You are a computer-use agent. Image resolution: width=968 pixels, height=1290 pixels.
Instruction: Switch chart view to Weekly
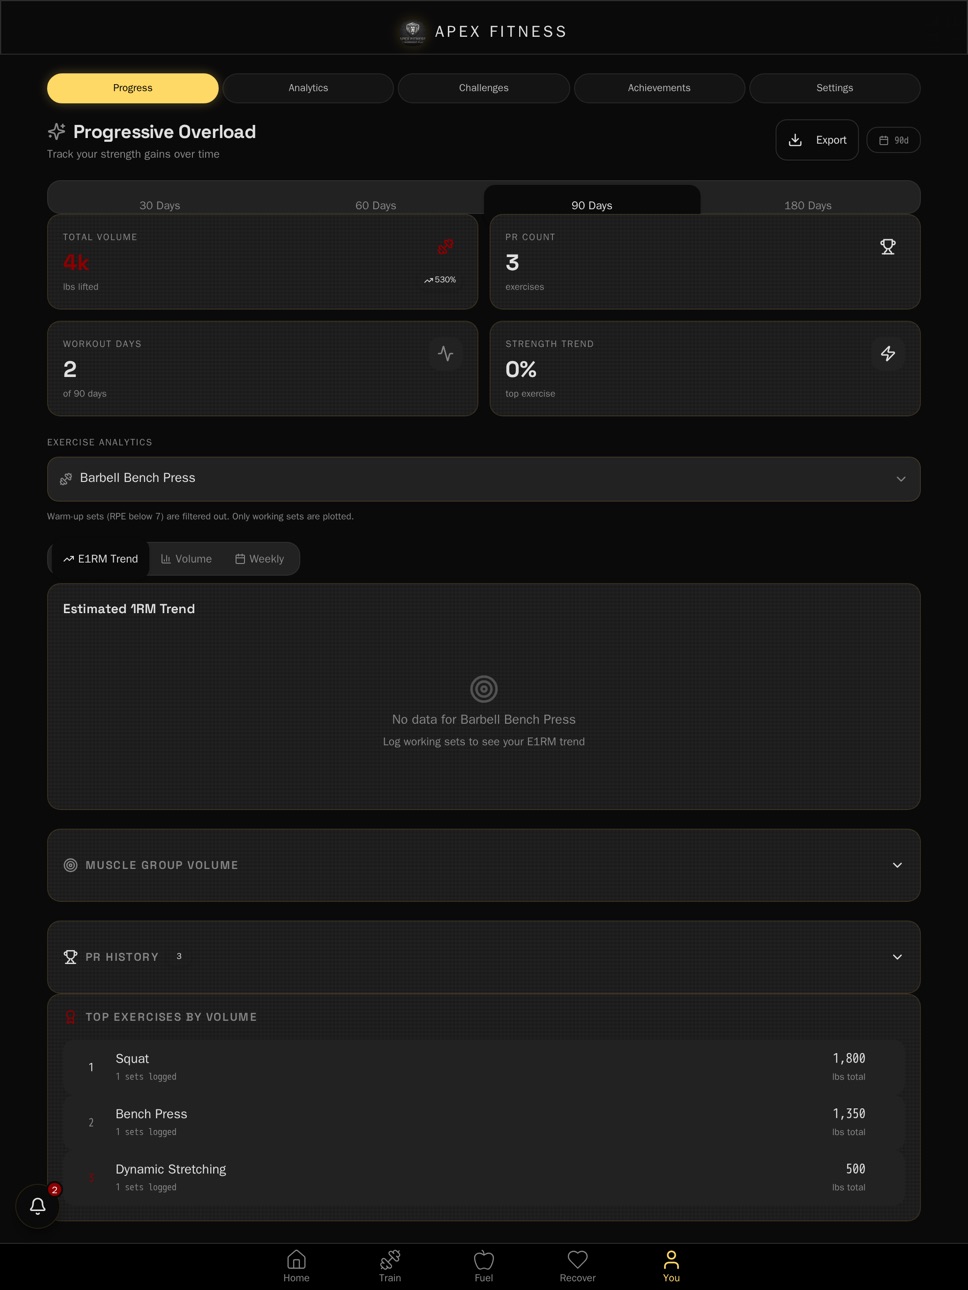[260, 559]
